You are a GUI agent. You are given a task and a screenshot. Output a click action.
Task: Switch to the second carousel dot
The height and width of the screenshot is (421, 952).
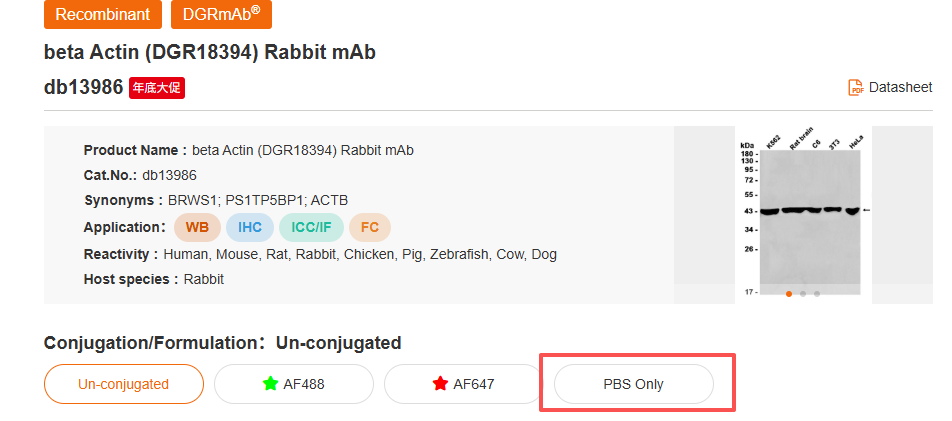point(803,294)
